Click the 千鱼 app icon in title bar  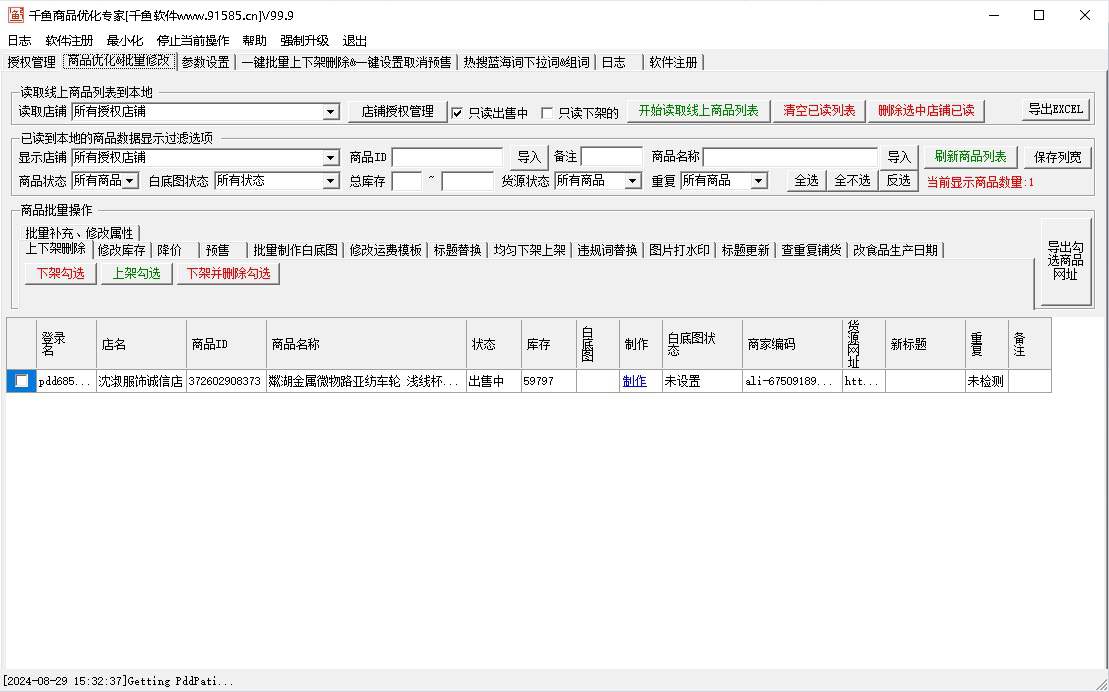pyautogui.click(x=15, y=15)
